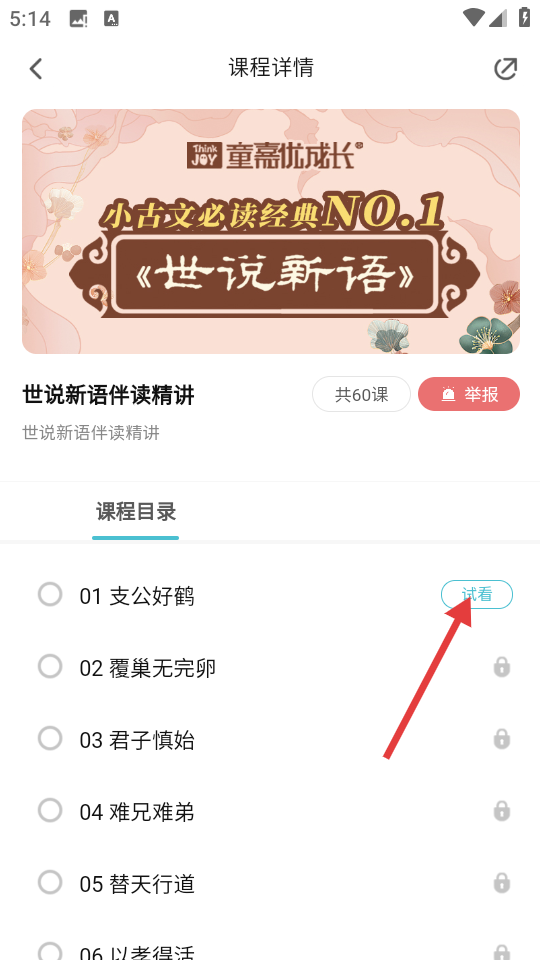
Task: Tap the back arrow icon
Action: (36, 69)
